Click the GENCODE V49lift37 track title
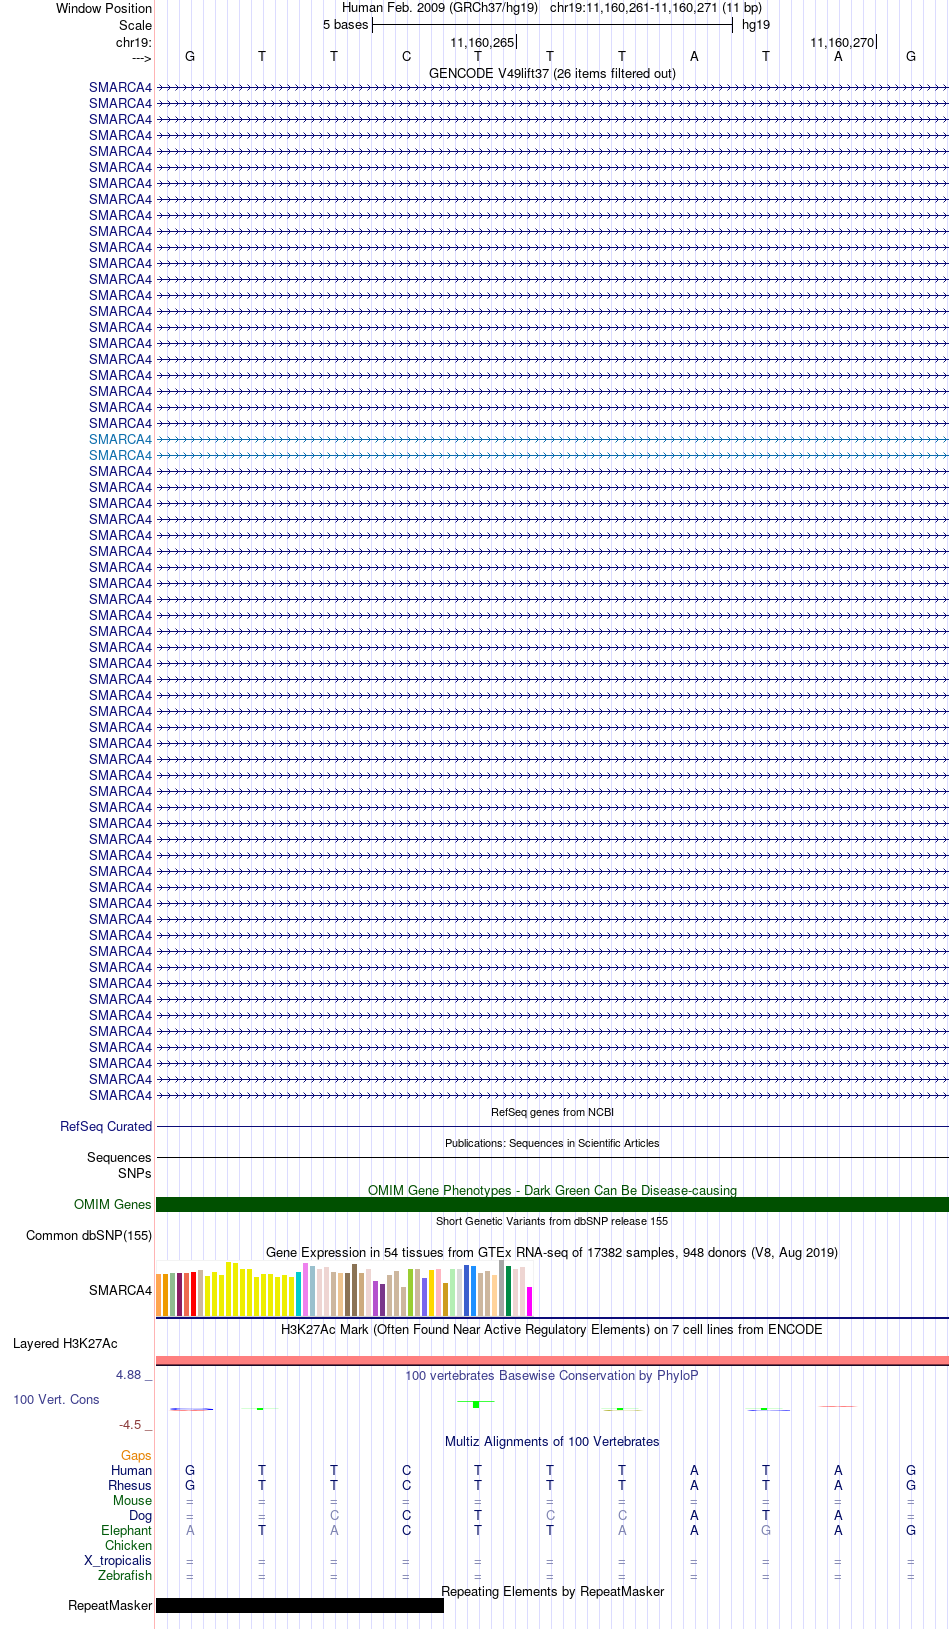 pos(552,73)
